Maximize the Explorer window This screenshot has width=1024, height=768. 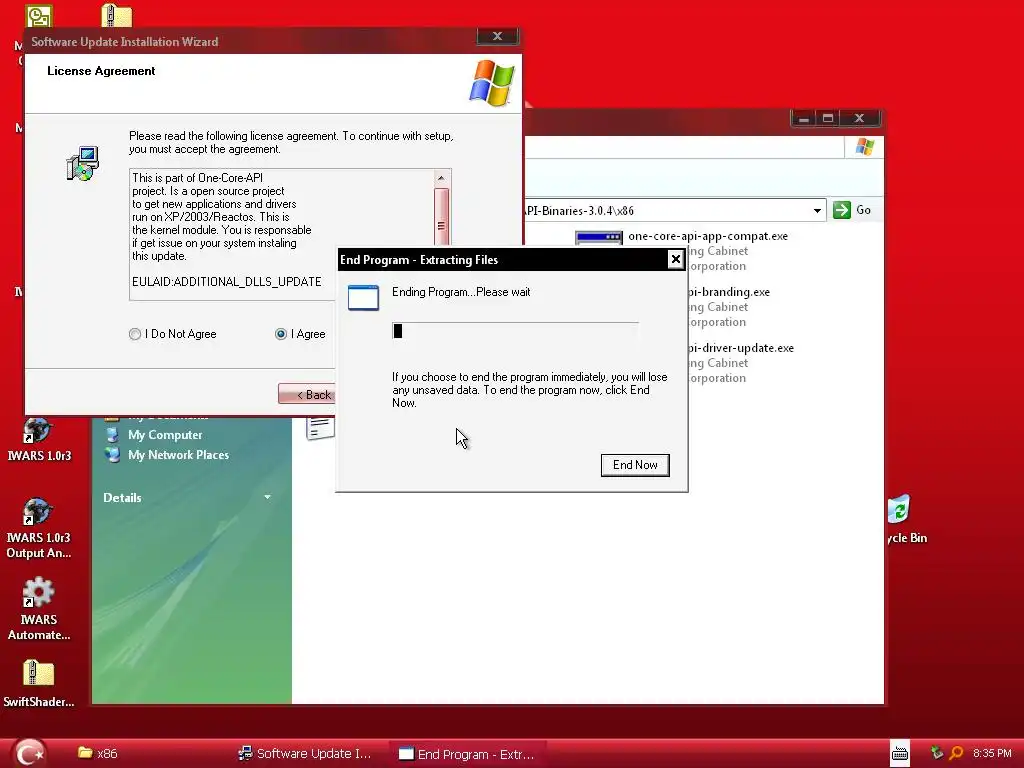828,119
